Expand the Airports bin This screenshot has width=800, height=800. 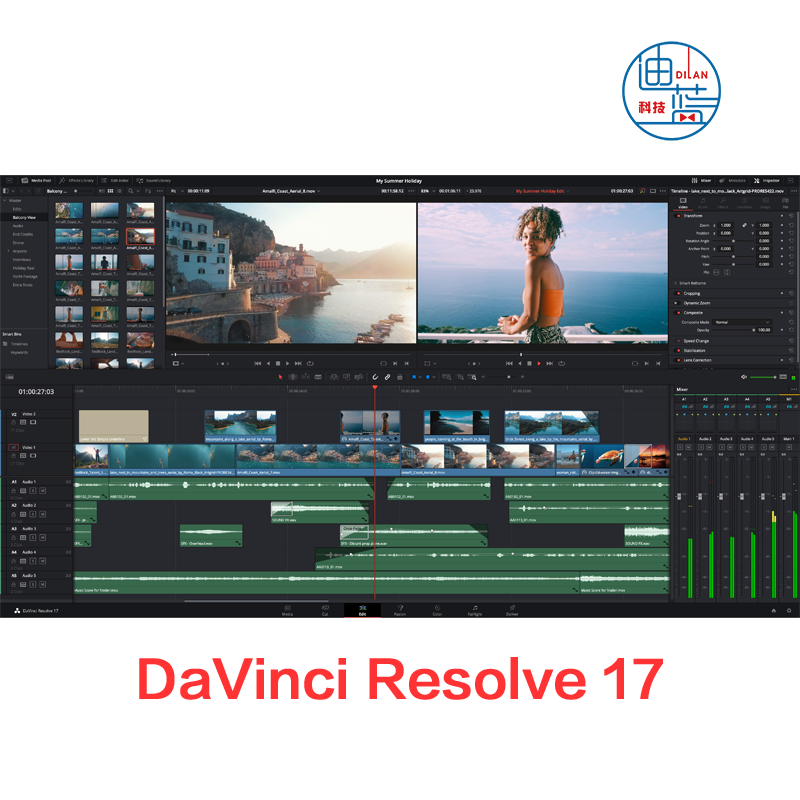tap(8, 251)
